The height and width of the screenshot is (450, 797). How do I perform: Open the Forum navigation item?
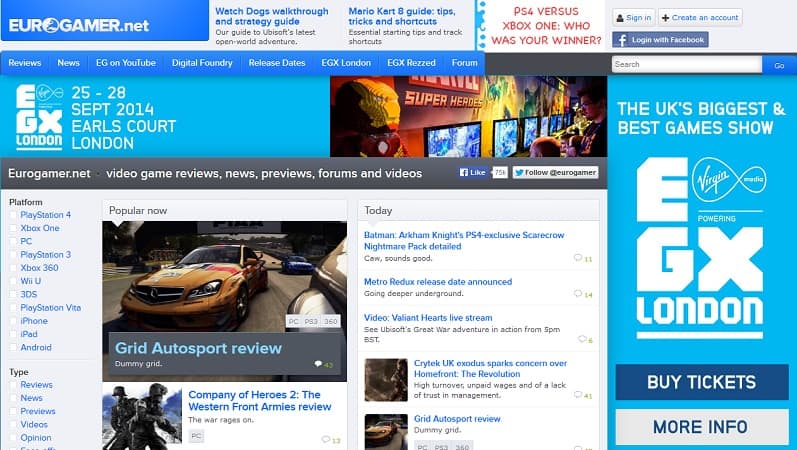click(464, 63)
